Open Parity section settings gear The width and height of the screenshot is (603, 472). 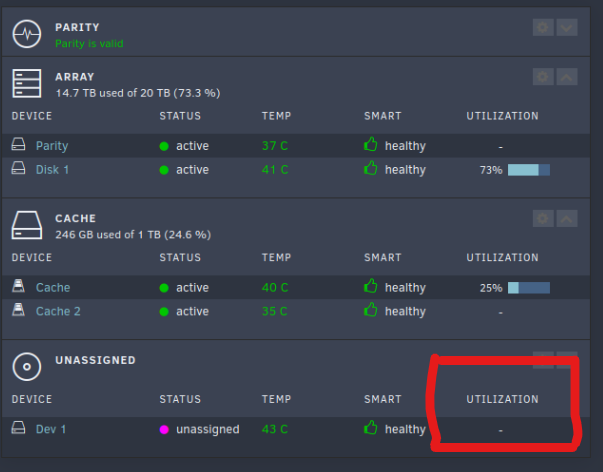point(543,27)
